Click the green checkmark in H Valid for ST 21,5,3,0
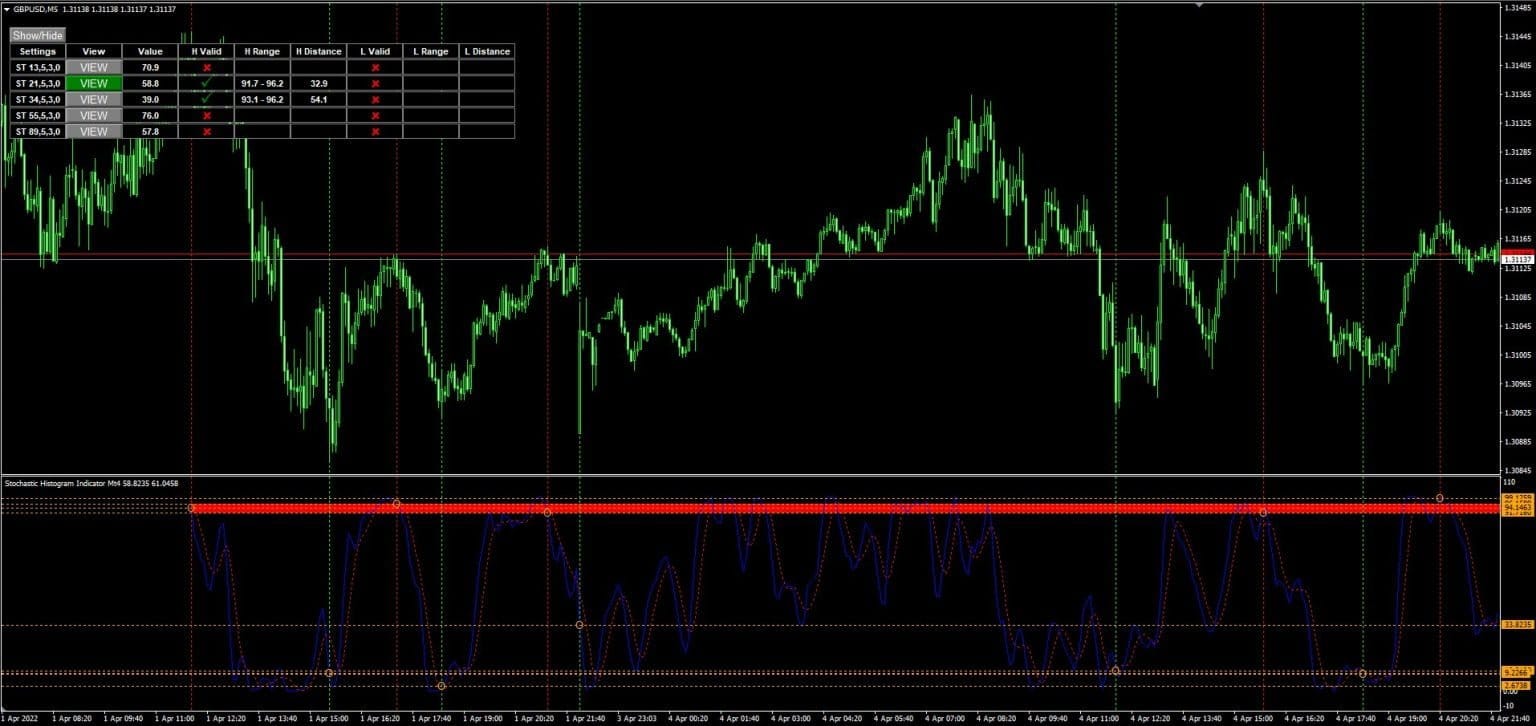1536x726 pixels. (205, 83)
